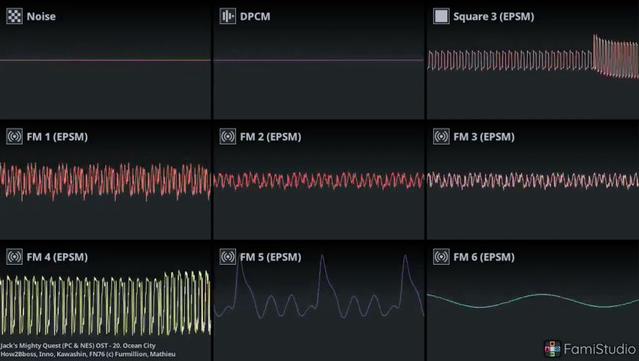Click the FM 2 (EPSM) channel icon

227,136
